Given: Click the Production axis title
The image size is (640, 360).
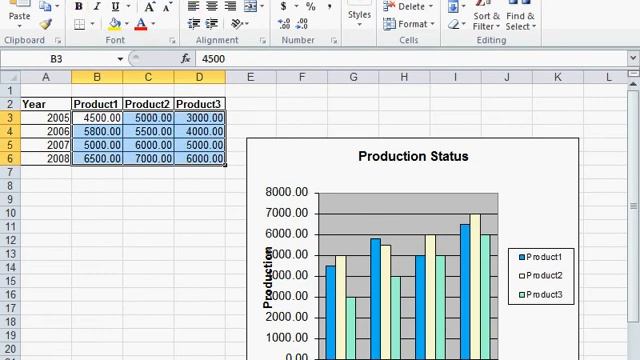Looking at the screenshot, I should tap(268, 278).
